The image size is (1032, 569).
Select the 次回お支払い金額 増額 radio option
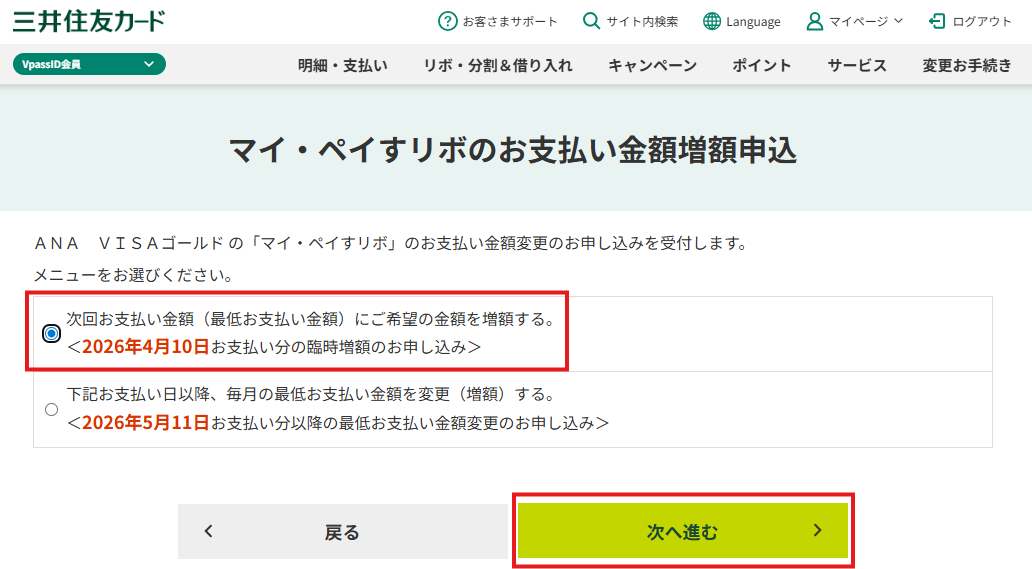coord(51,334)
